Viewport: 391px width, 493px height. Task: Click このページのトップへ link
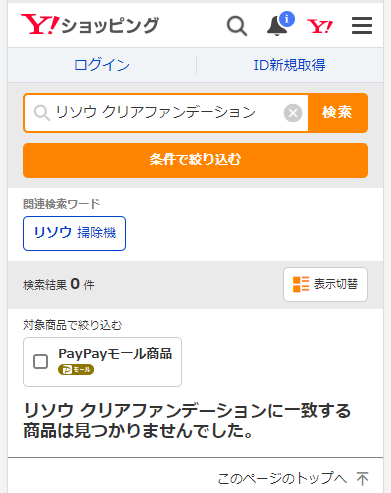[x=282, y=479]
